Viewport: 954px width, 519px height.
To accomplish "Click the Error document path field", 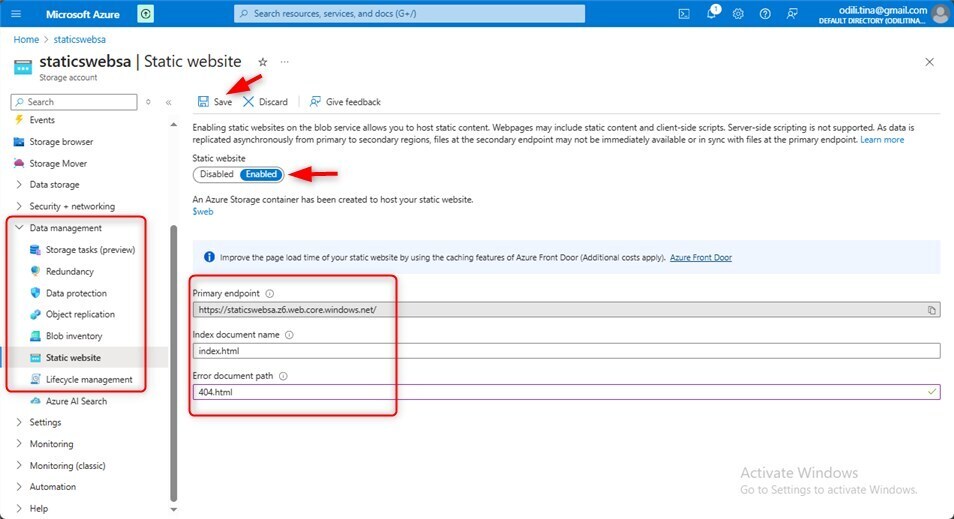I will 566,392.
